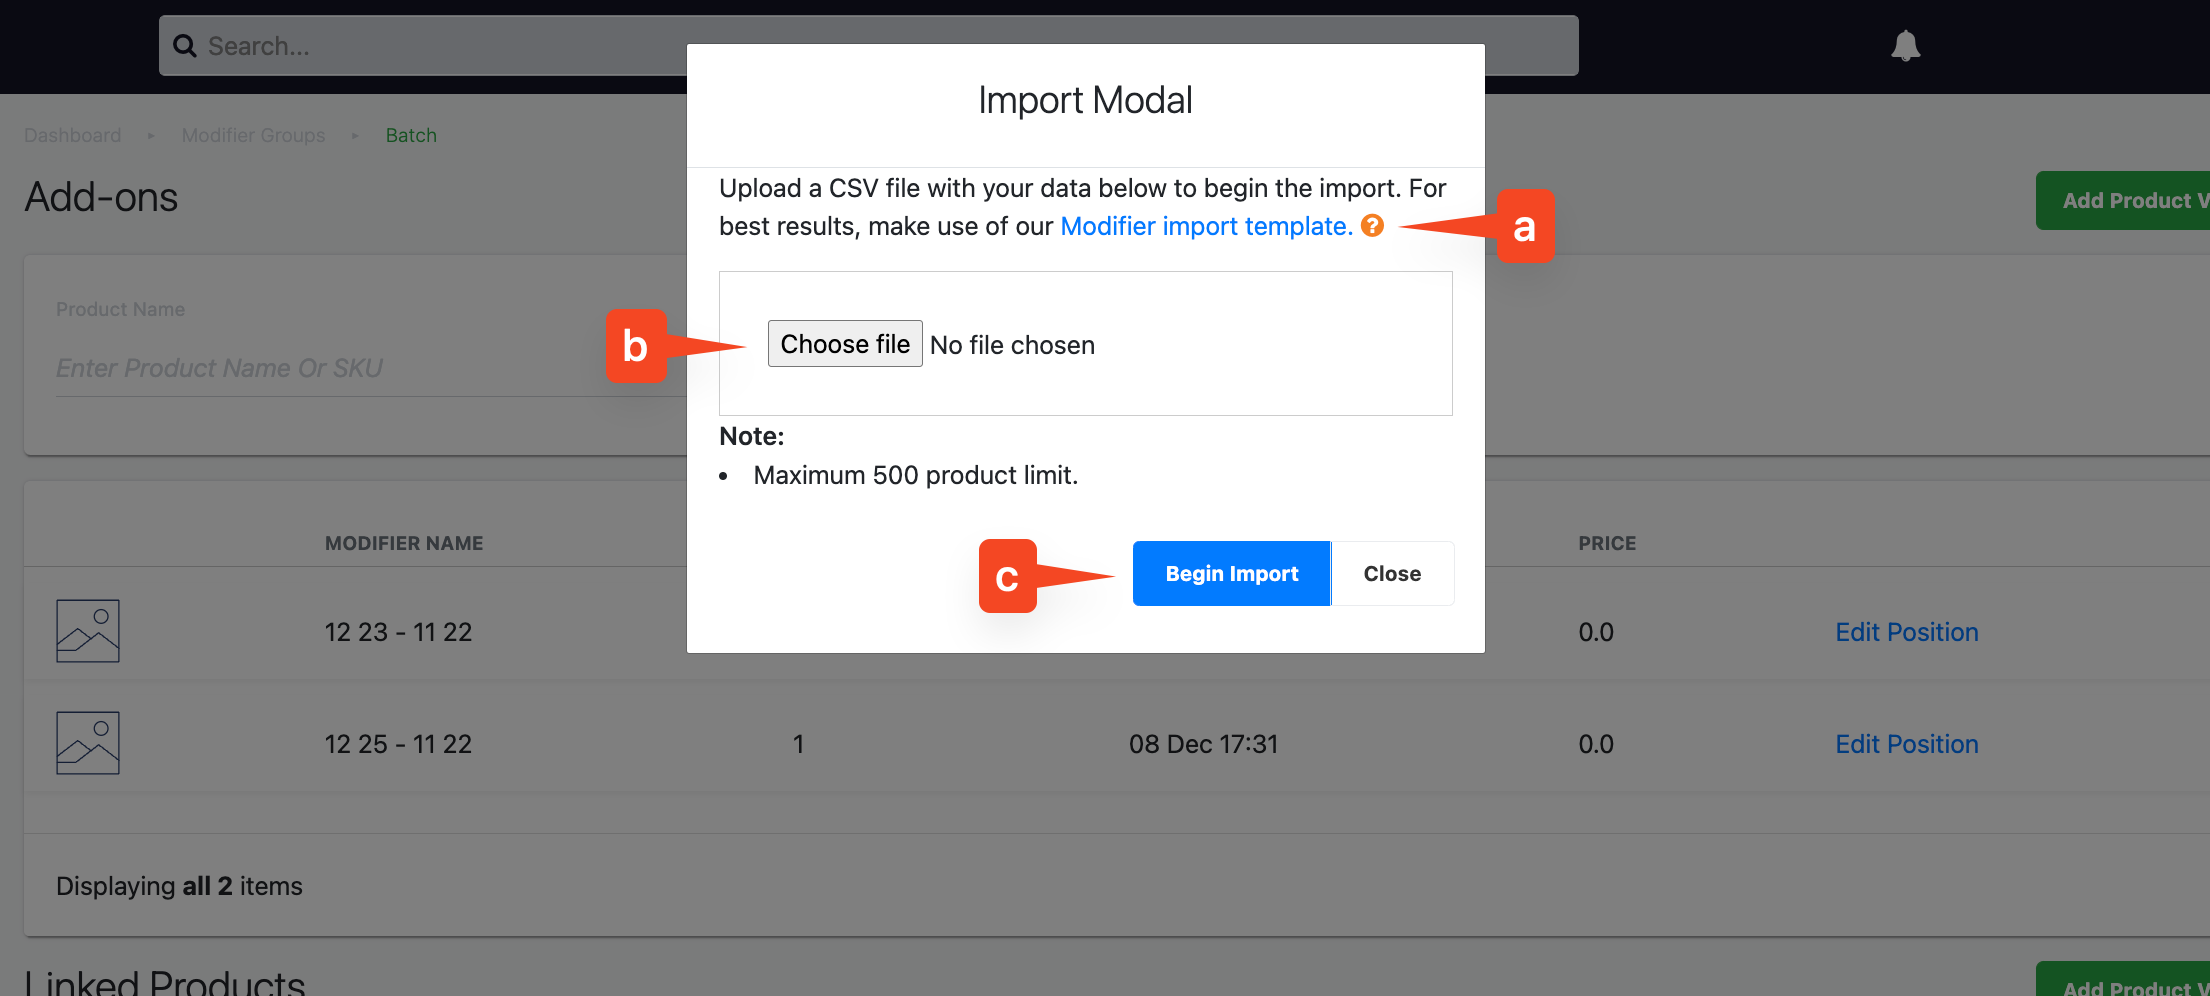Go to Dashboard breadcrumb
This screenshot has width=2210, height=996.
click(x=73, y=135)
